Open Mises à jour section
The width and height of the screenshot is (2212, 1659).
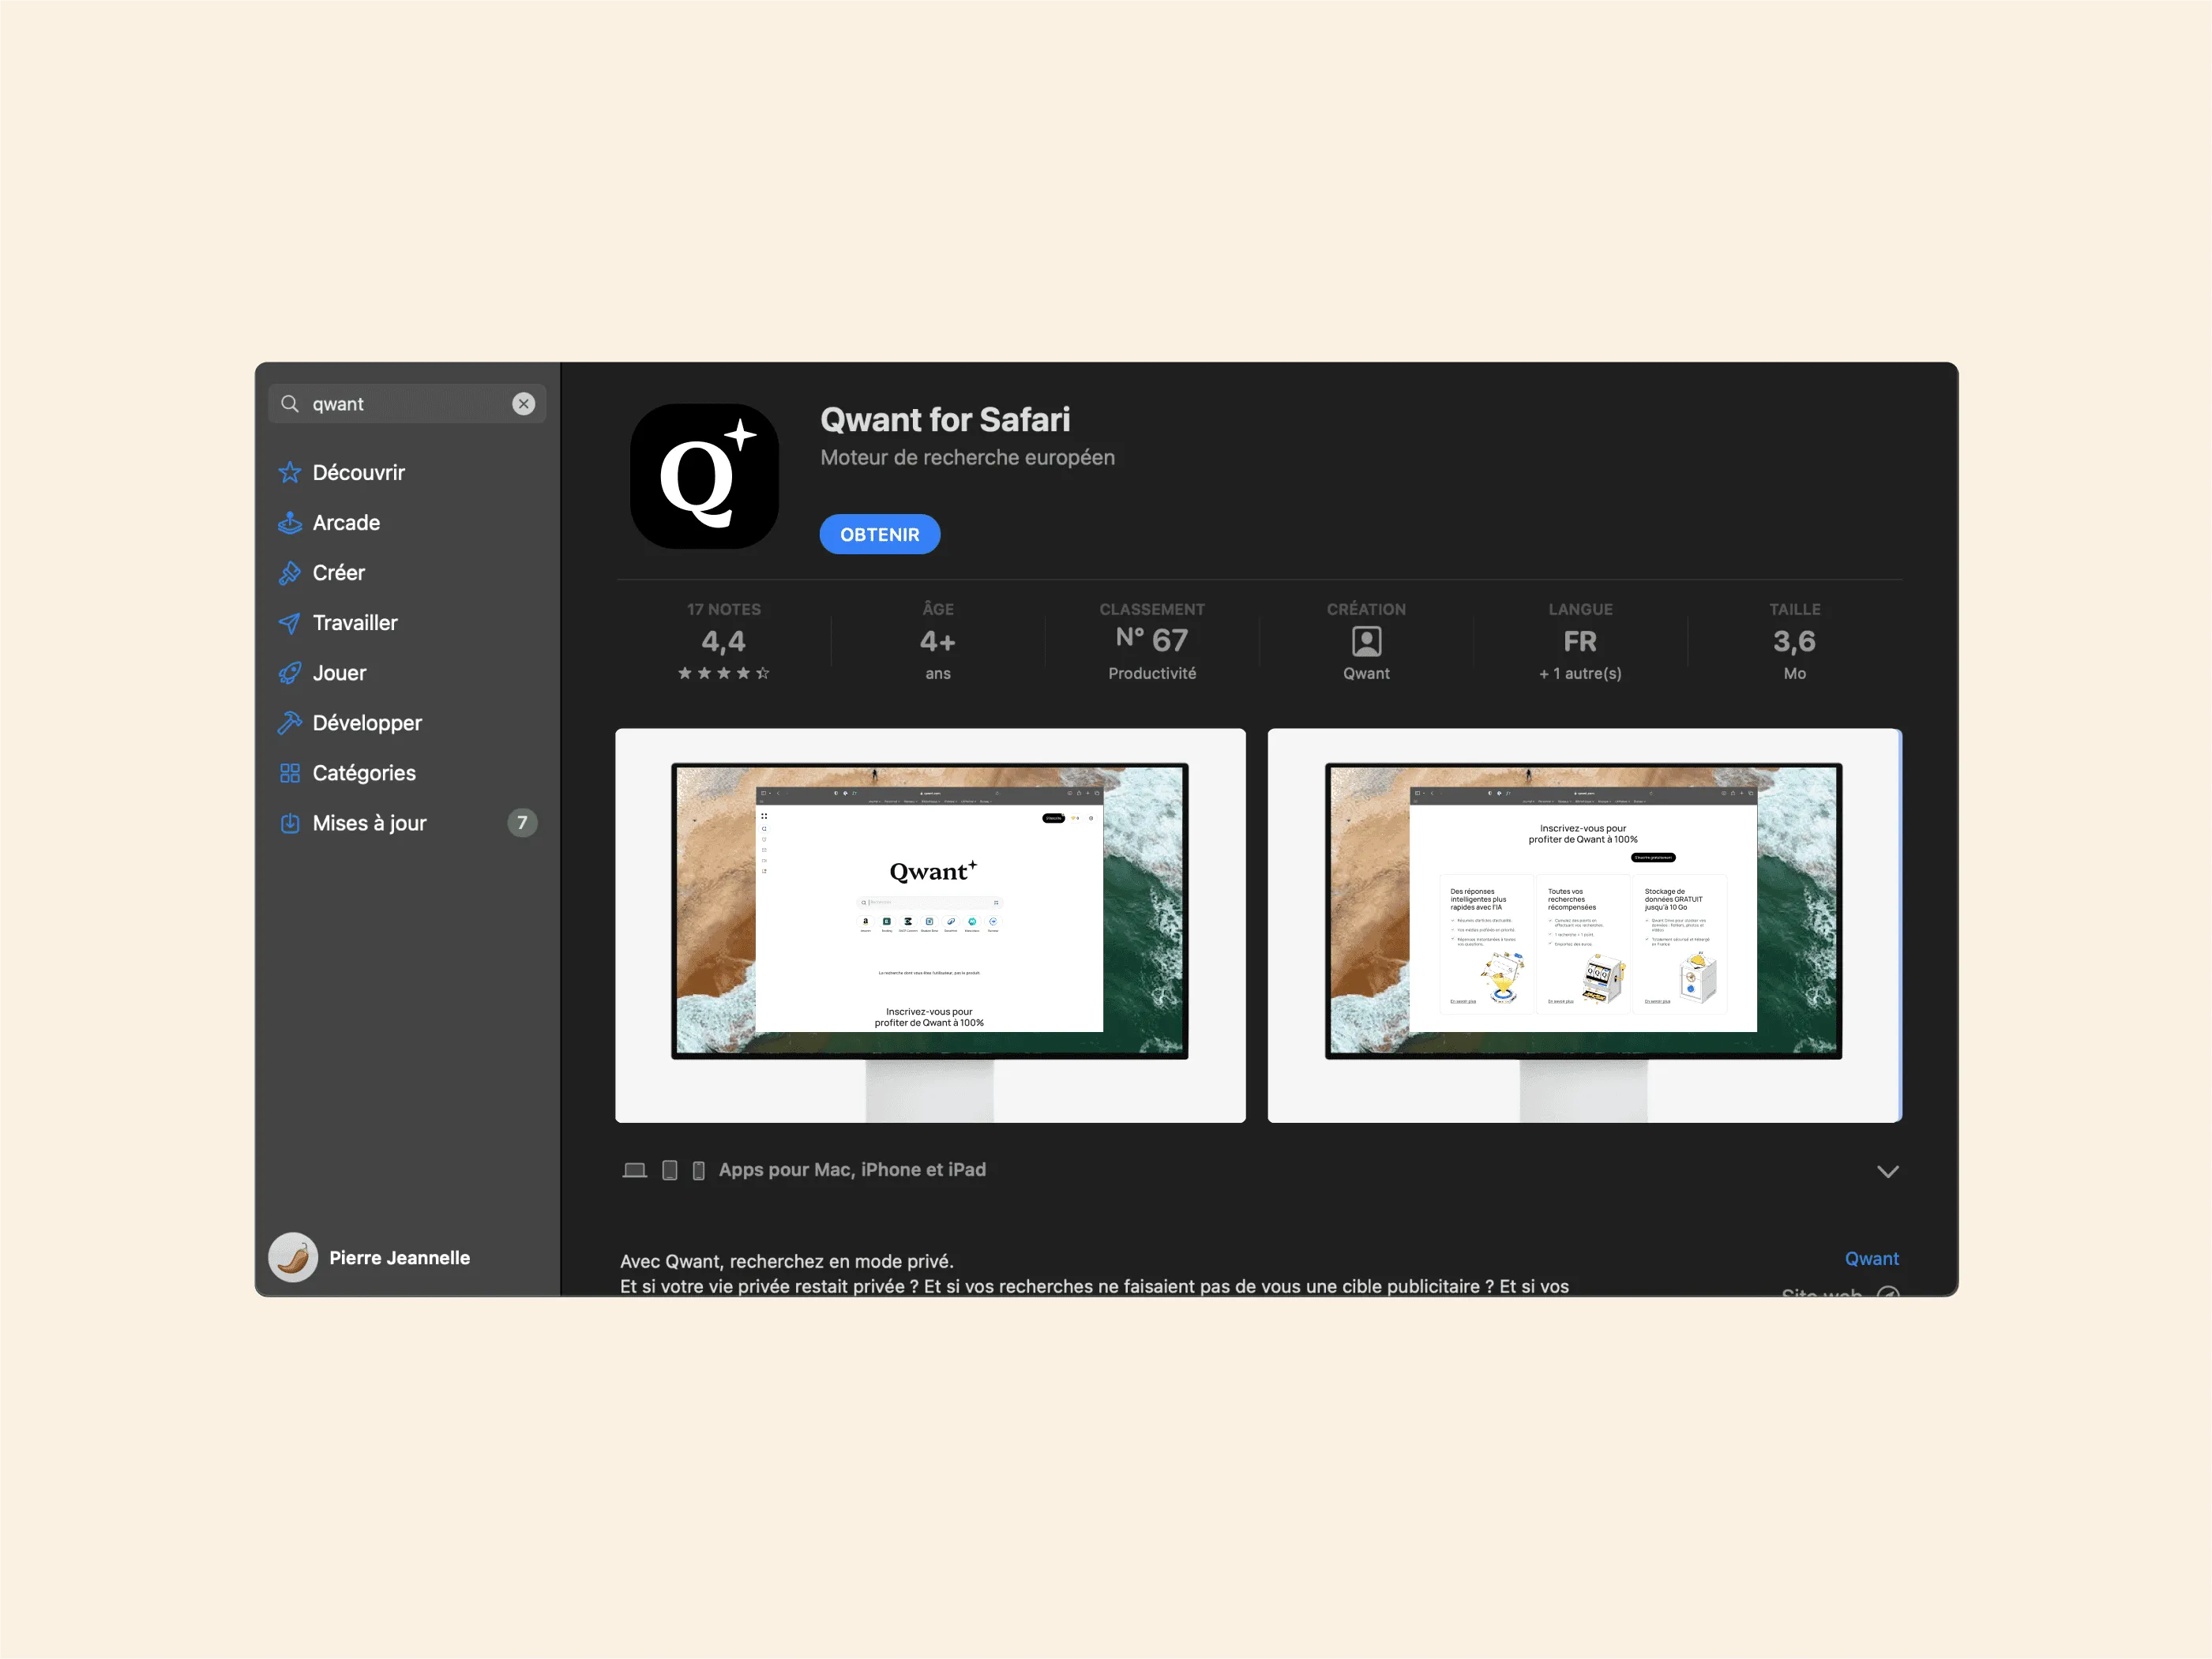point(369,823)
